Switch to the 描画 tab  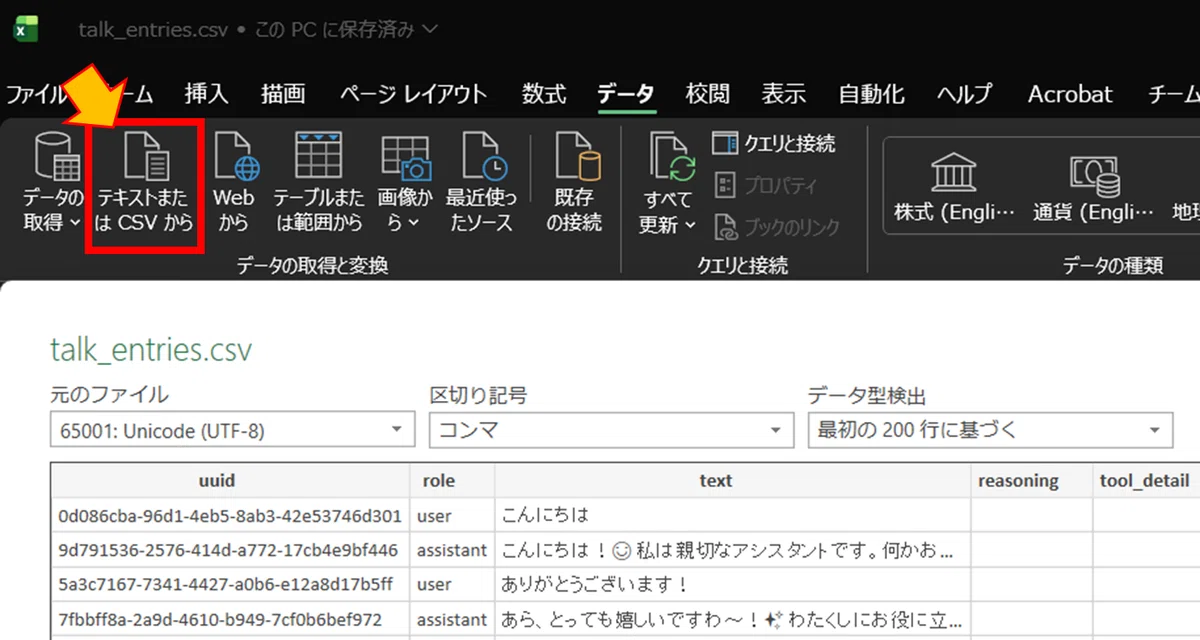(x=283, y=94)
